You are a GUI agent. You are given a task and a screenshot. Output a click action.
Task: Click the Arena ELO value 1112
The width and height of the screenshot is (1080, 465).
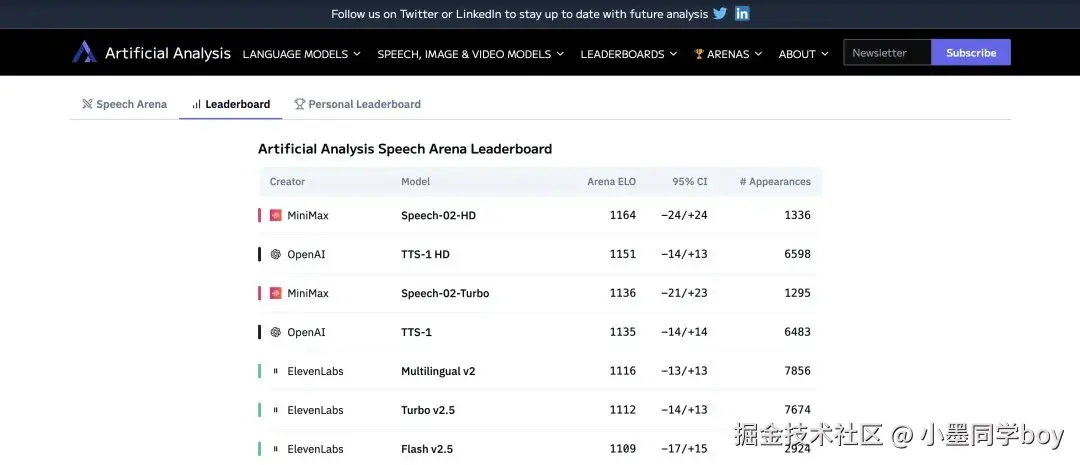tap(623, 410)
